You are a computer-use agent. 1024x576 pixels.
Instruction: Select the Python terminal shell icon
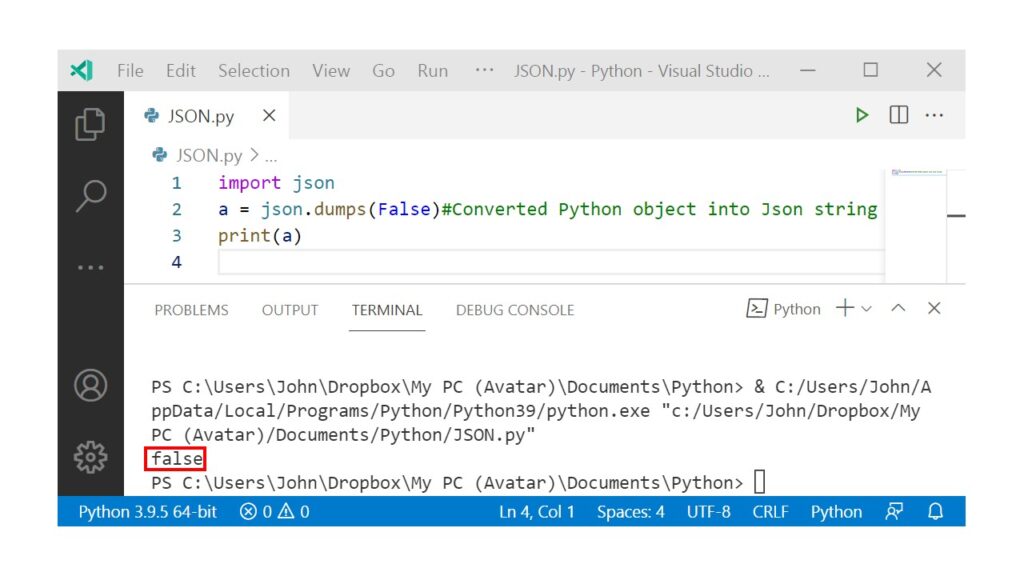click(756, 308)
